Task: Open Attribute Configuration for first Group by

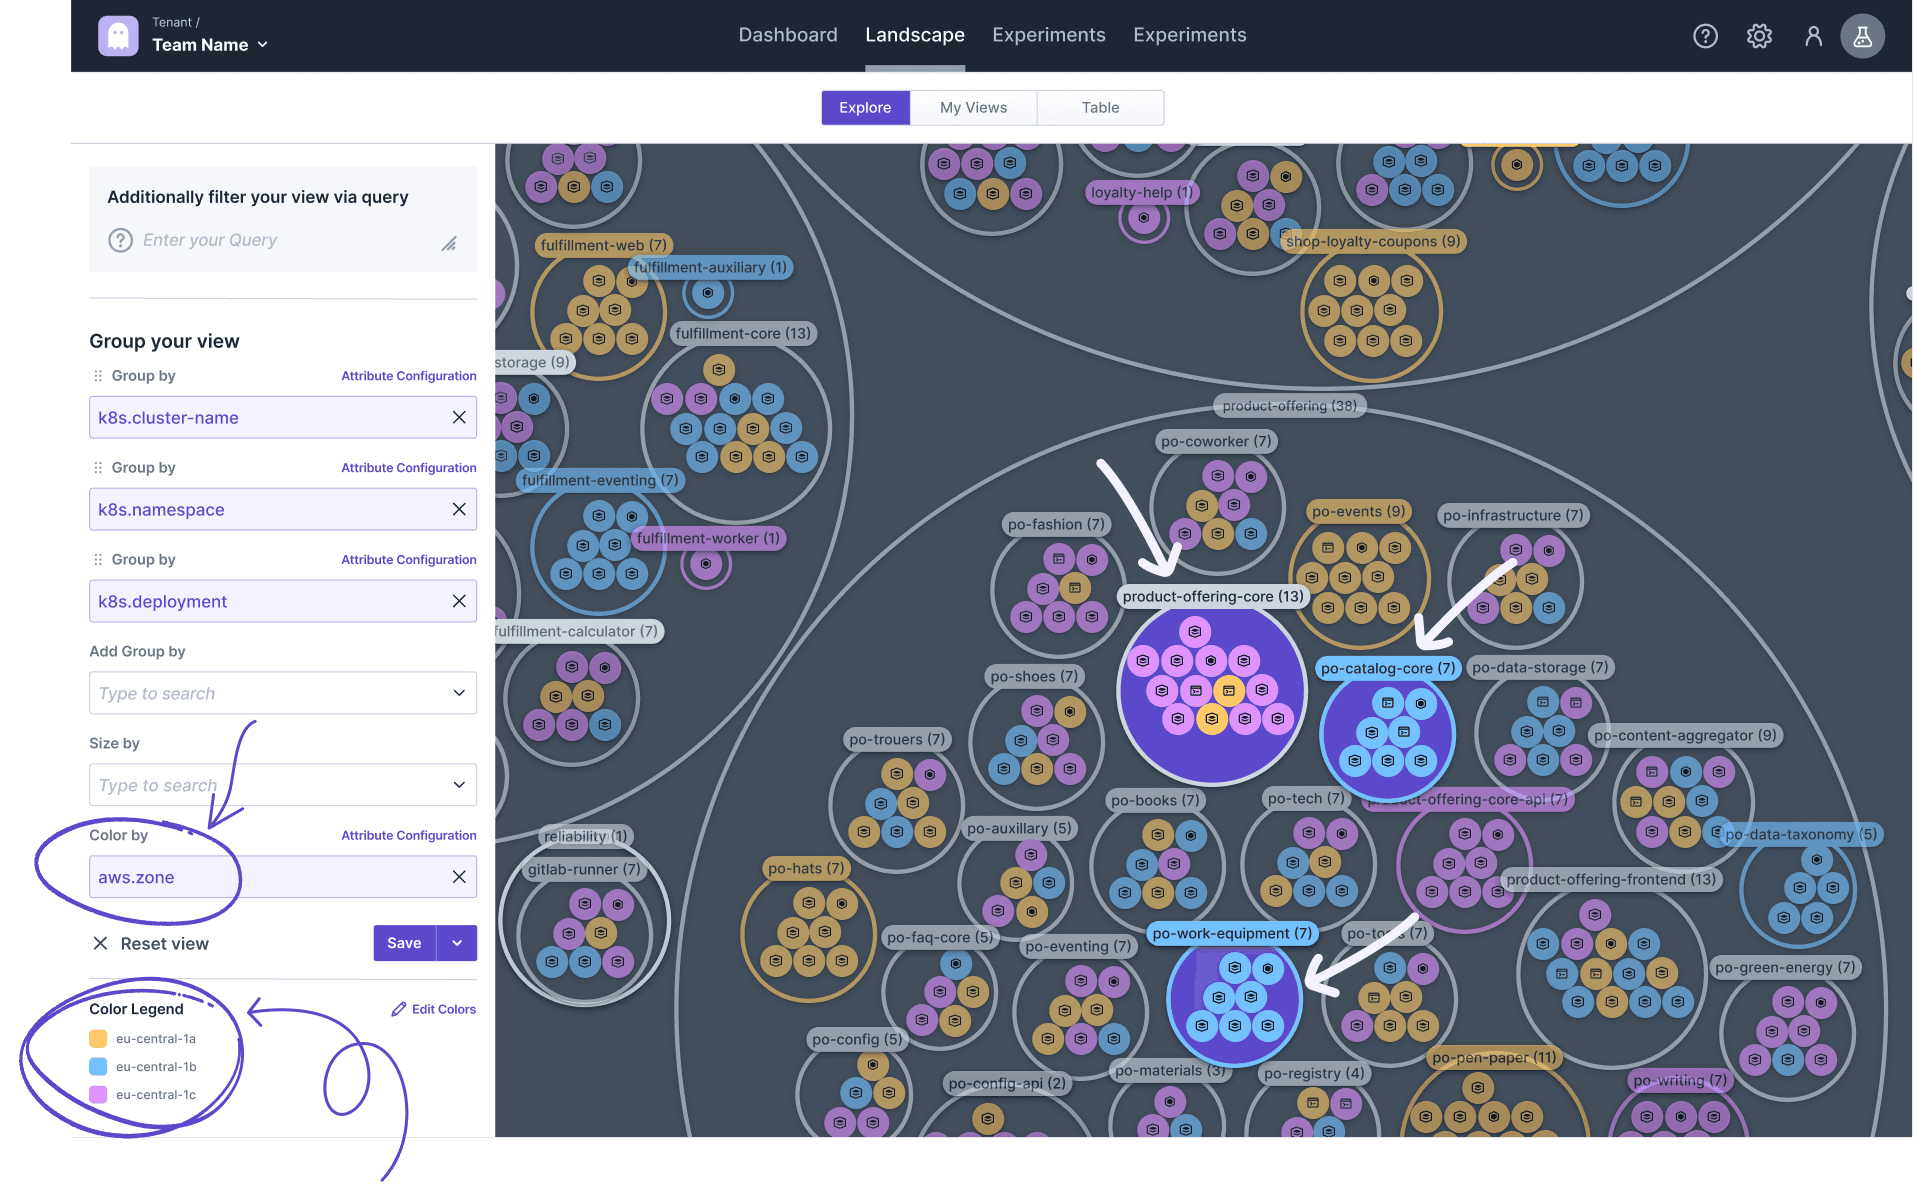Action: click(409, 376)
